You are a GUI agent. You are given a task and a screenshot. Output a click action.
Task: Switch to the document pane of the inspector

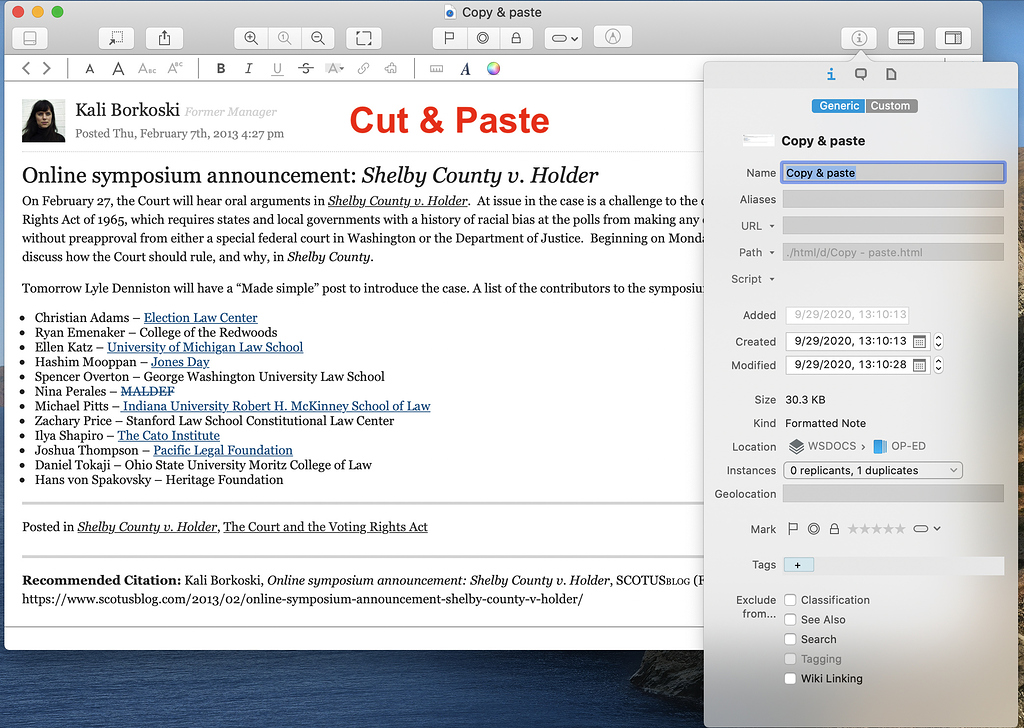click(891, 73)
